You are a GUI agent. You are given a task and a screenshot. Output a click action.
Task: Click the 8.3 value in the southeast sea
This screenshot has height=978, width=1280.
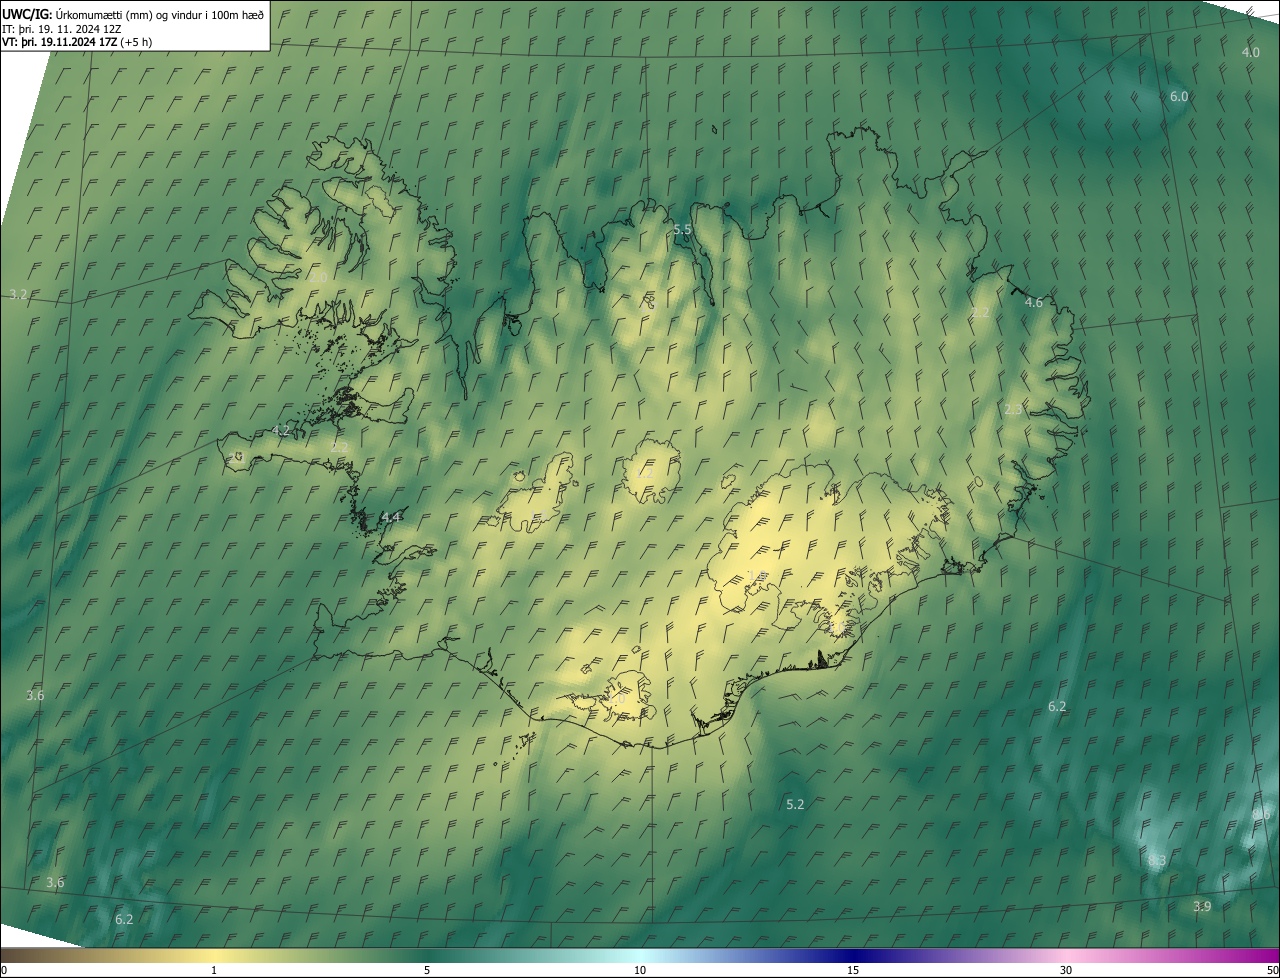pos(1157,860)
